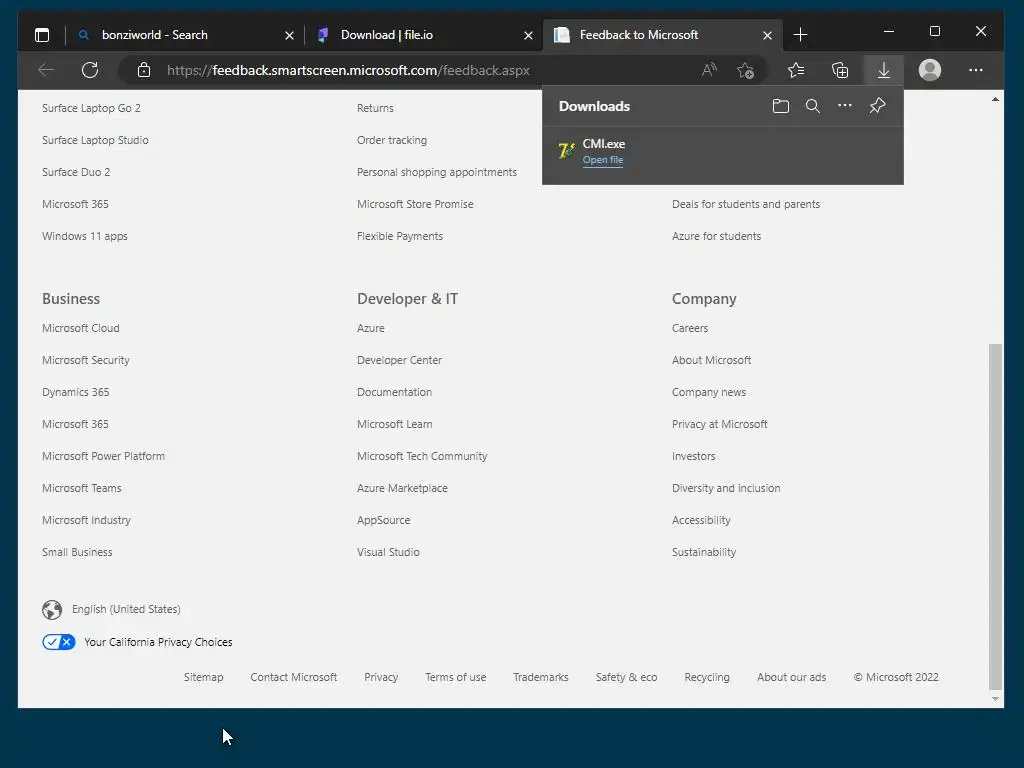Screen dimensions: 1024x768
Task: Open Sitemap footer link
Action: pyautogui.click(x=203, y=677)
